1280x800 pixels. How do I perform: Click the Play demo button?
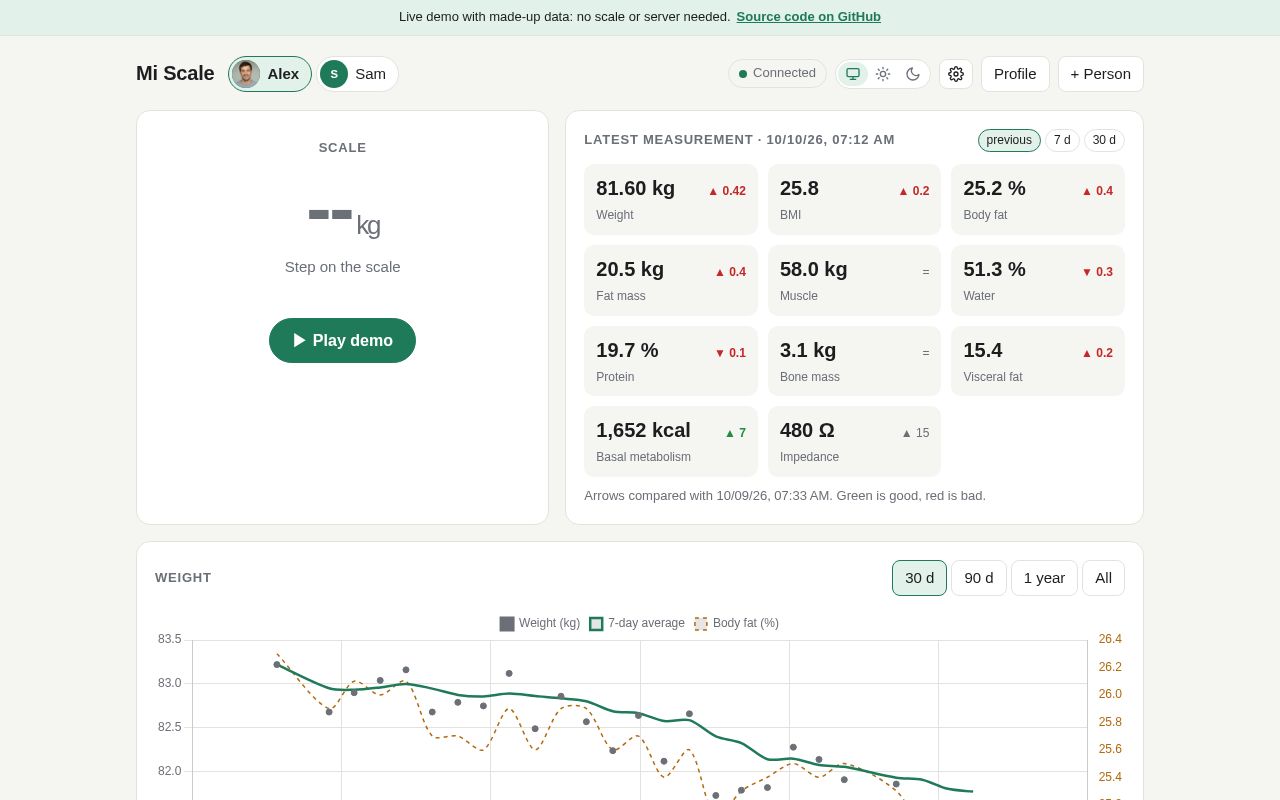point(342,340)
